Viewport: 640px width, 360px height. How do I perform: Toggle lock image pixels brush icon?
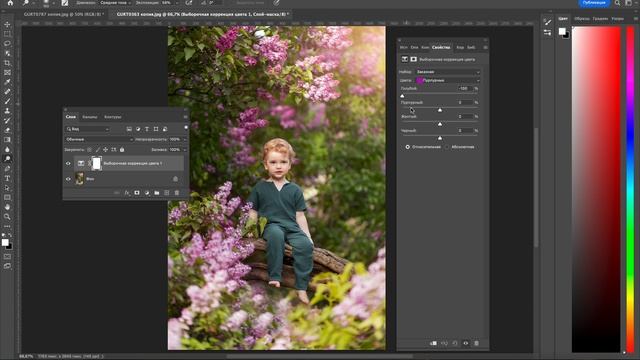[97, 150]
